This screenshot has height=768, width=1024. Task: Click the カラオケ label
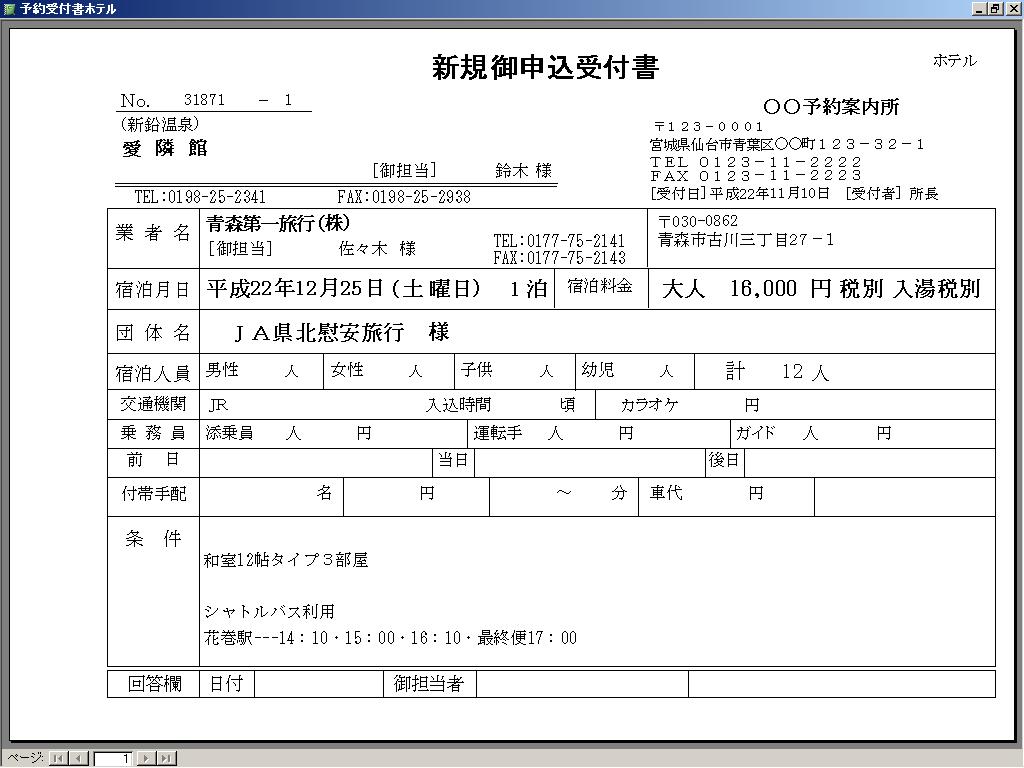650,405
